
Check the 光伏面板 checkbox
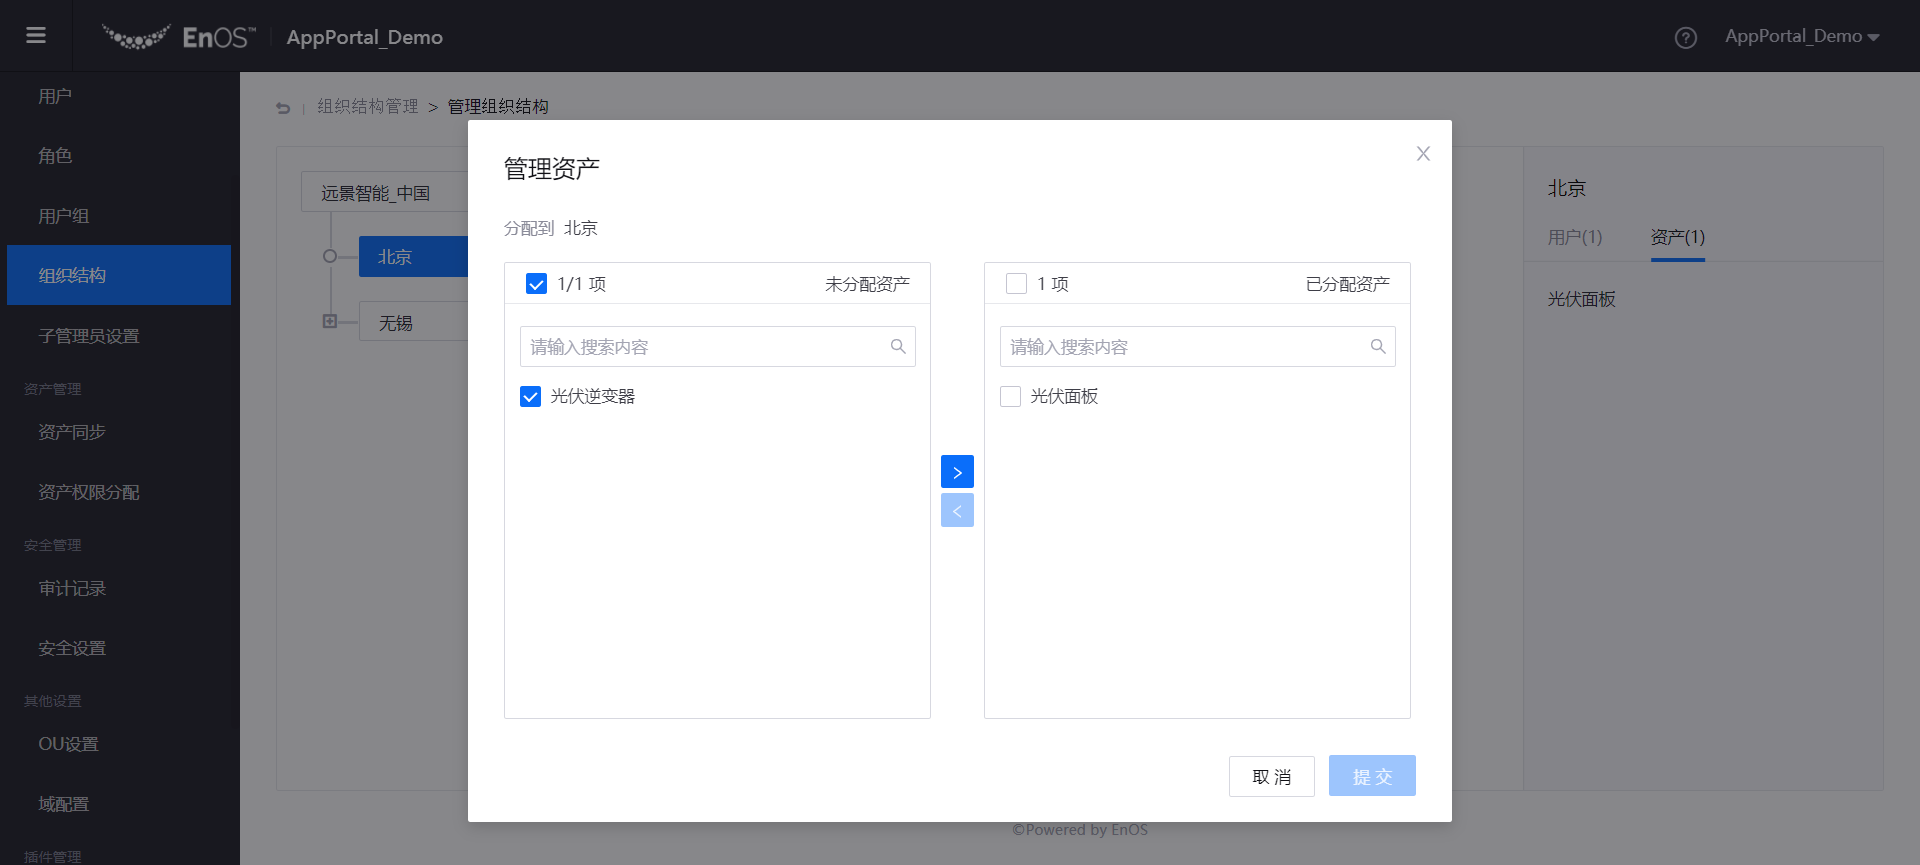[x=1011, y=397]
